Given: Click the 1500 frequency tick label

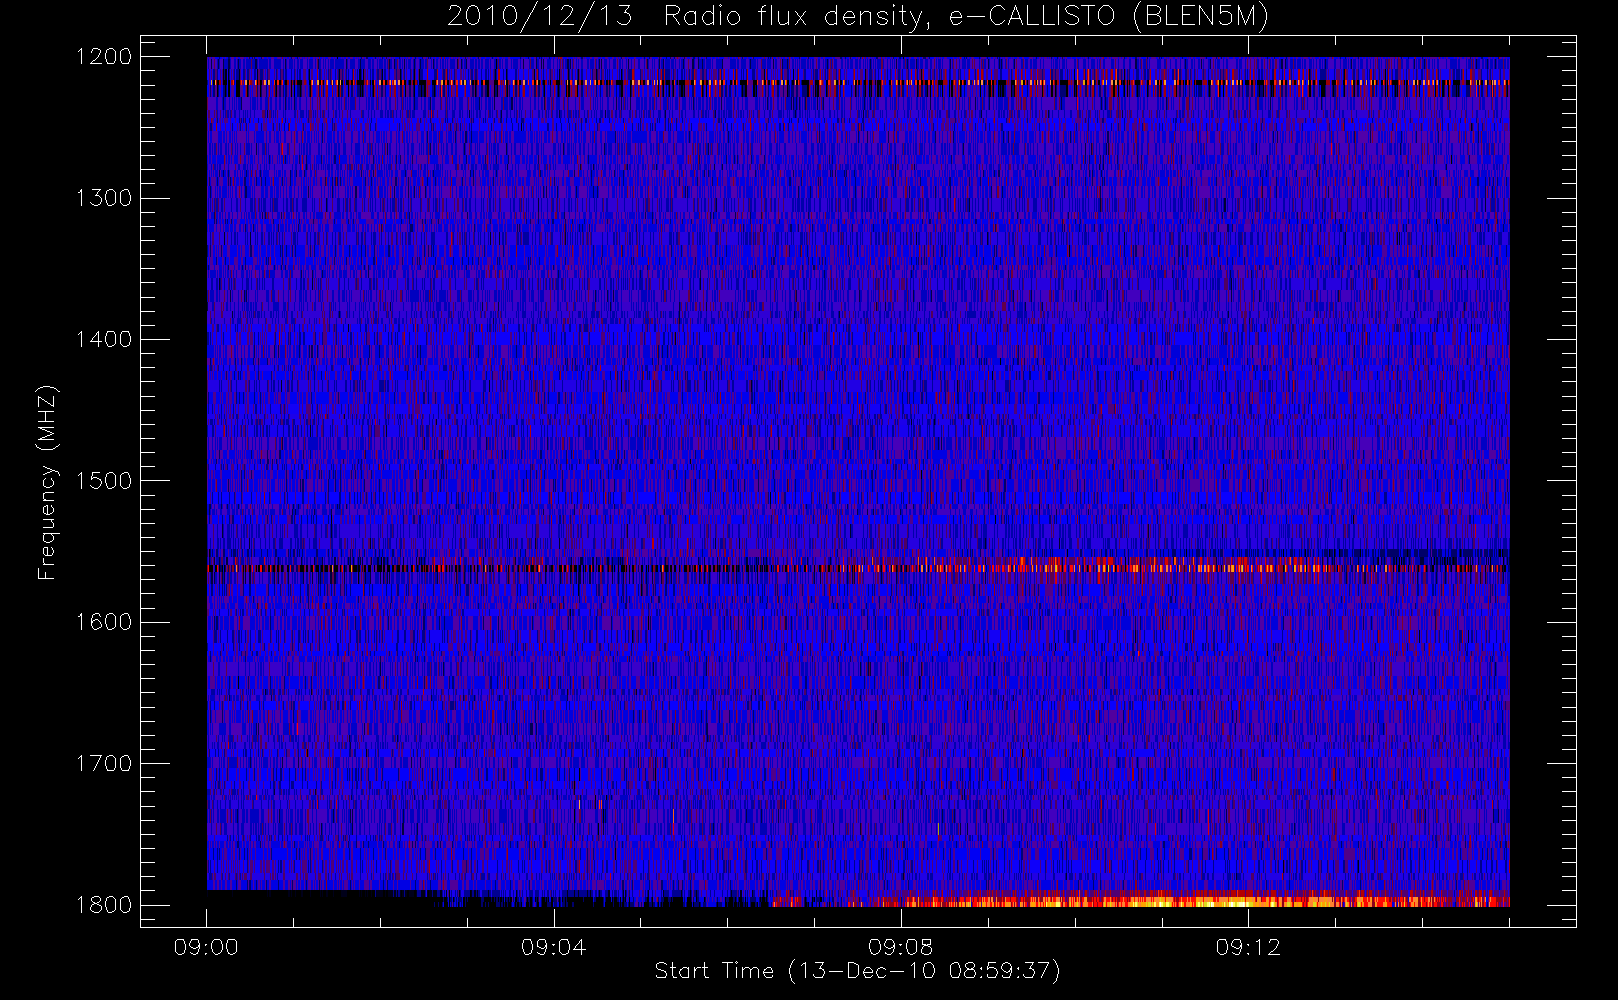Looking at the screenshot, I should (x=104, y=481).
